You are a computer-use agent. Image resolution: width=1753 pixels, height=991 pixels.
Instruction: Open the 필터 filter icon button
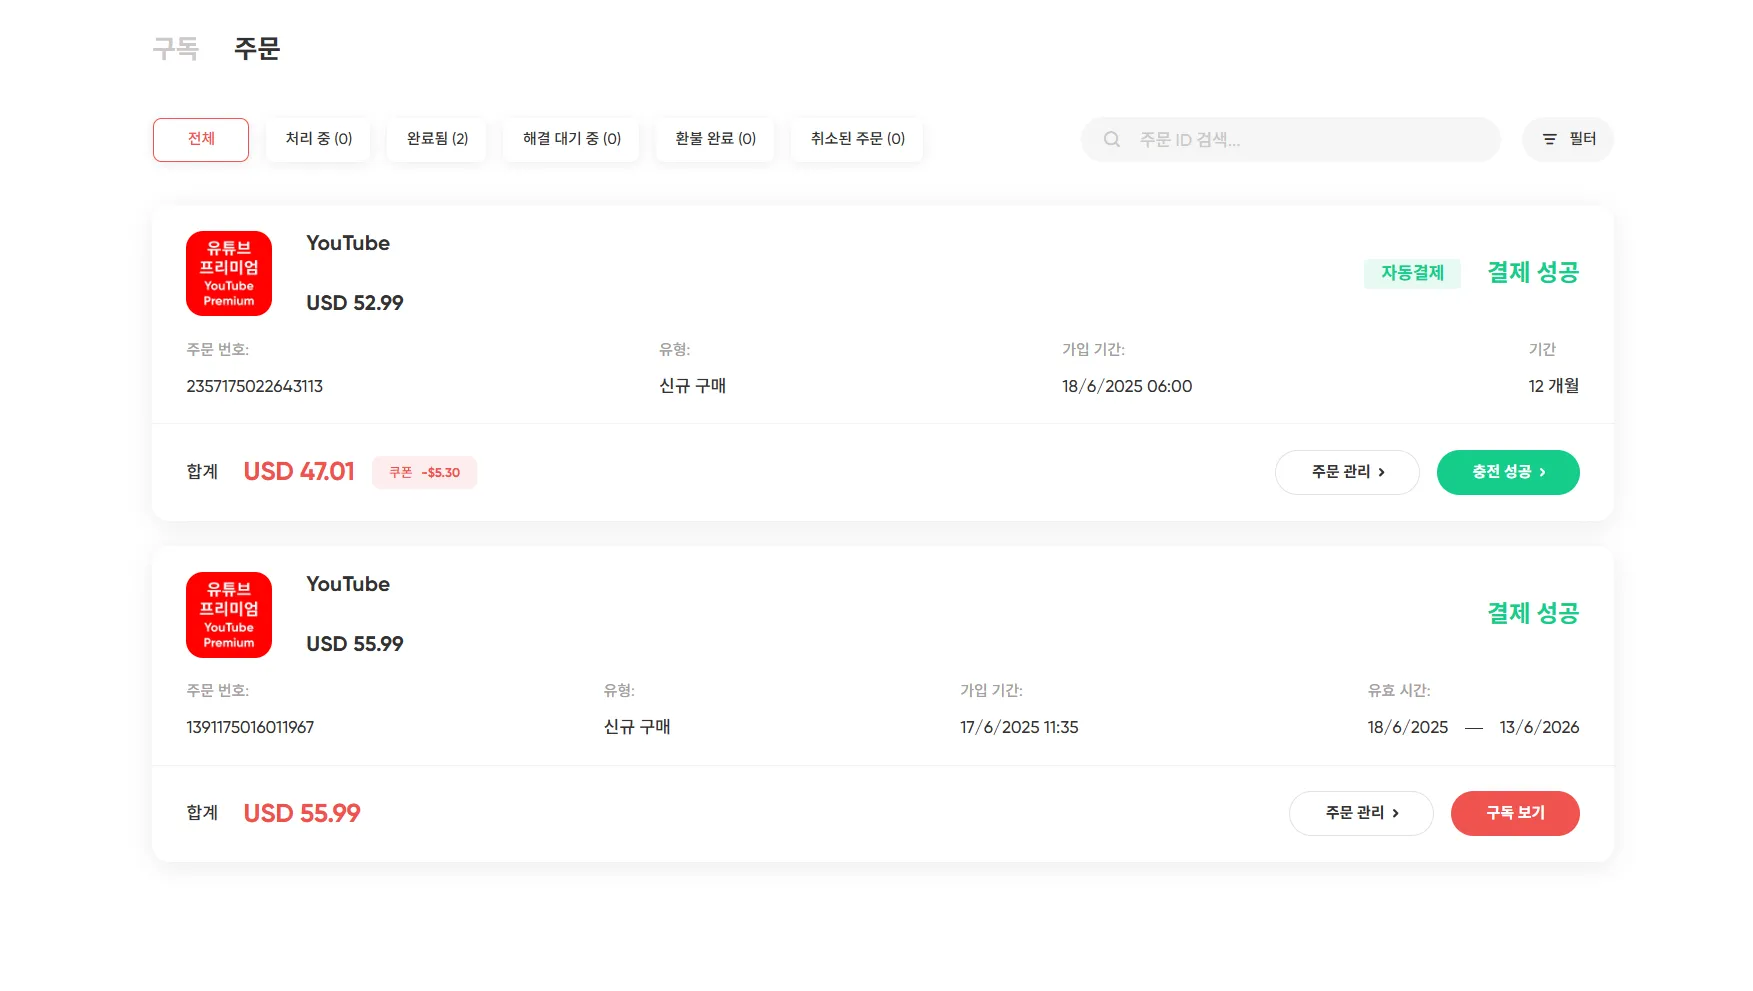coord(1567,140)
